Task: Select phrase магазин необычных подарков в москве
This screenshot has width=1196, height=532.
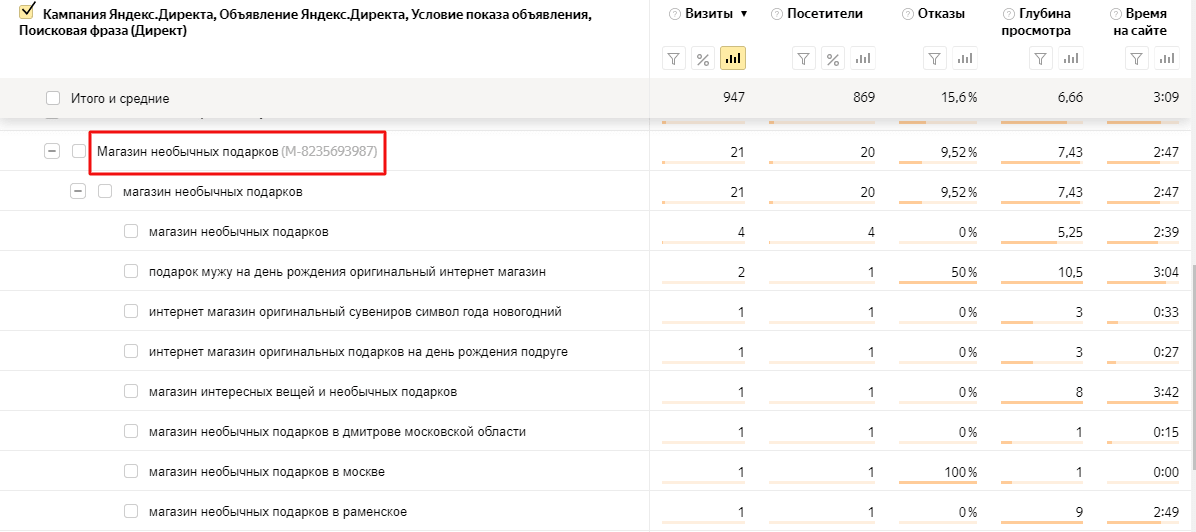Action: (266, 472)
